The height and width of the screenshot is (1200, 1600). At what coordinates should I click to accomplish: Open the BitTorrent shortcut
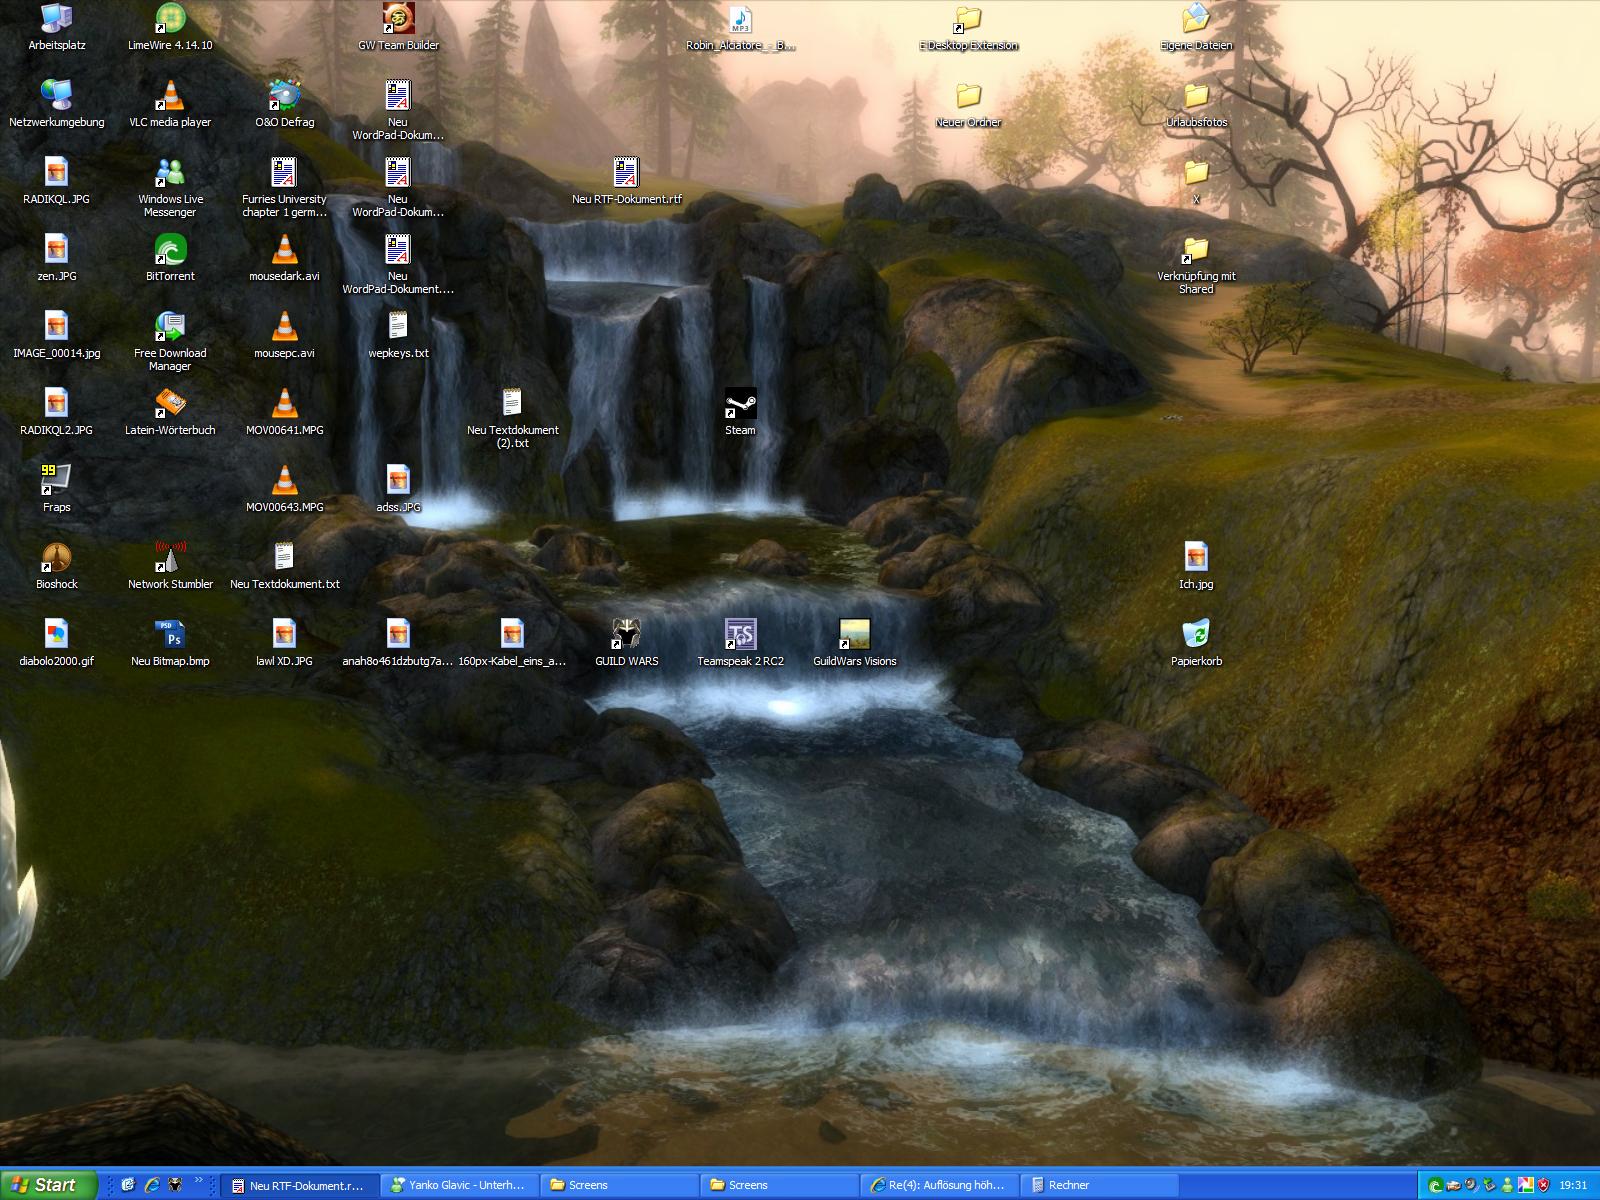click(170, 250)
